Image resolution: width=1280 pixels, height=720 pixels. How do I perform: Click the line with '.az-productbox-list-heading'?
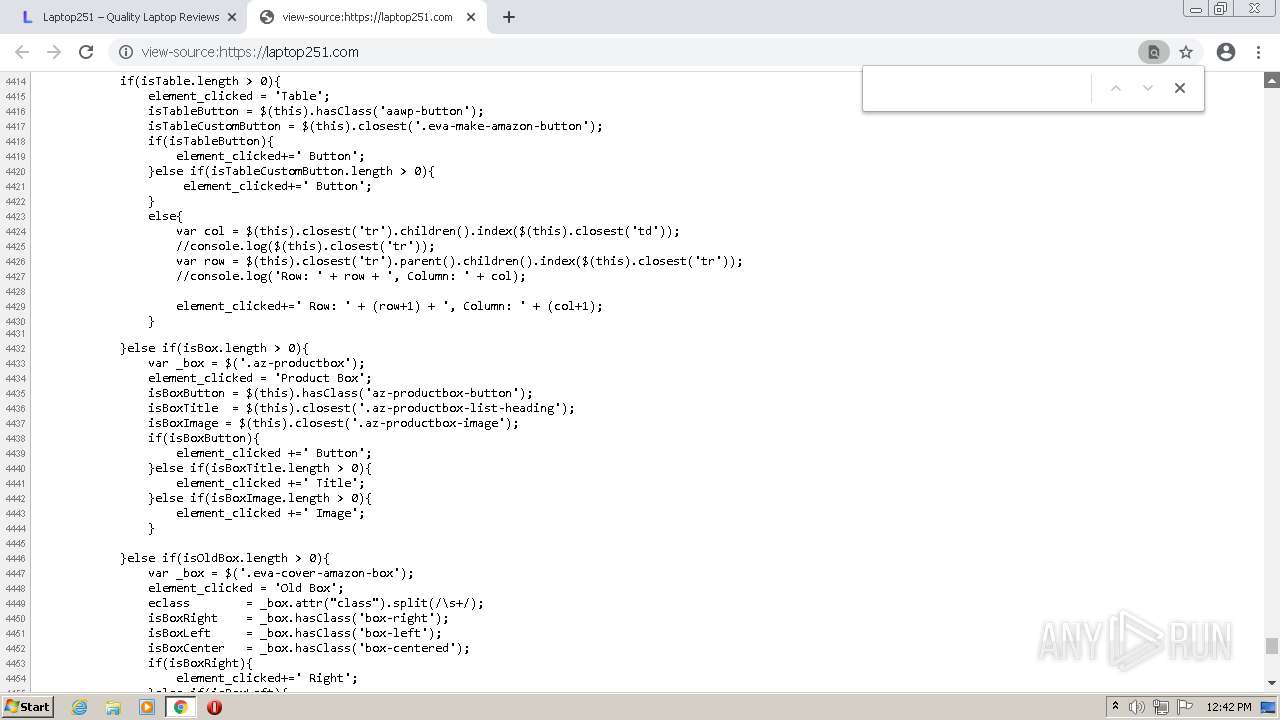point(361,408)
